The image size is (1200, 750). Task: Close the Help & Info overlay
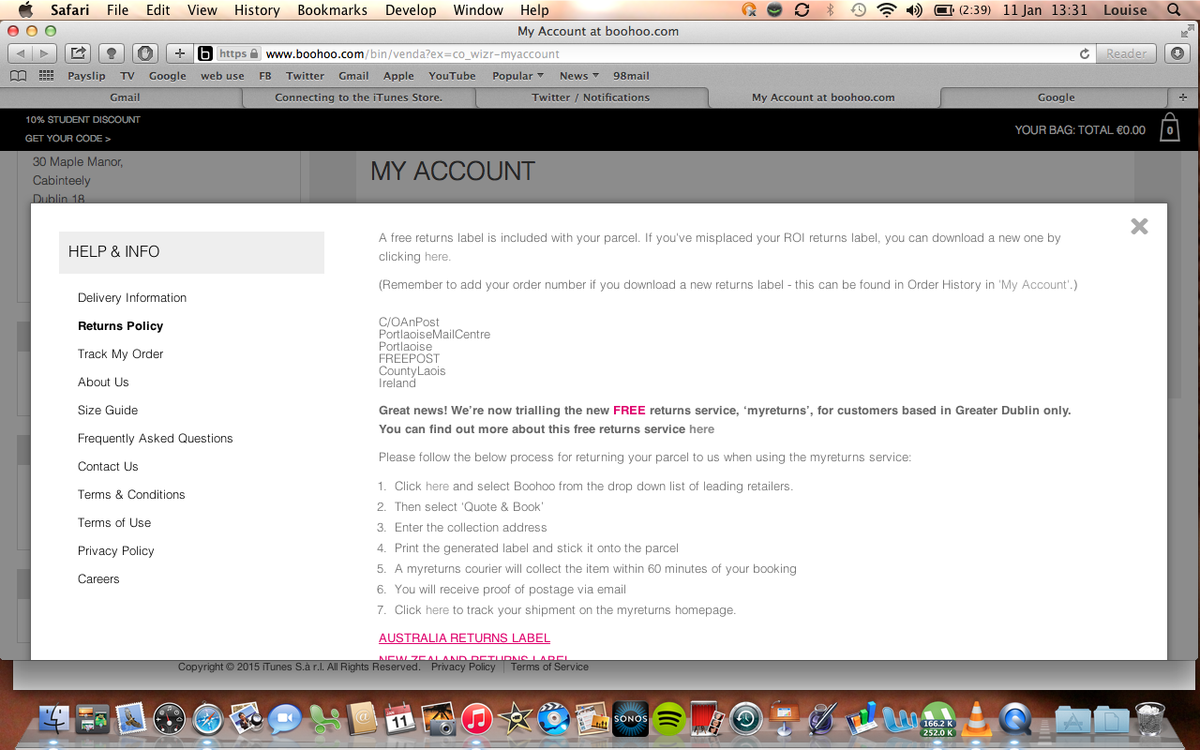[x=1139, y=226]
